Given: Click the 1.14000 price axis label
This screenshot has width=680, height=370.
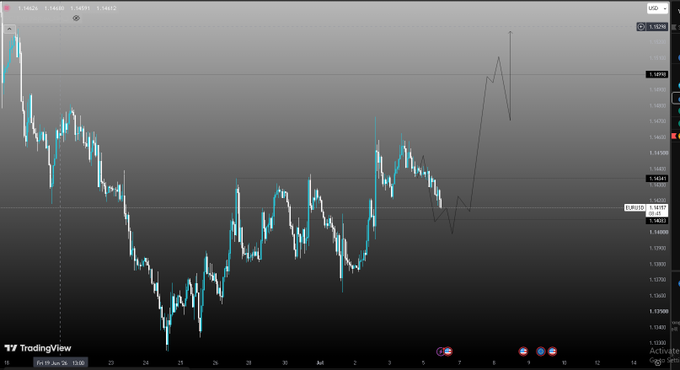Looking at the screenshot, I should 658,232.
